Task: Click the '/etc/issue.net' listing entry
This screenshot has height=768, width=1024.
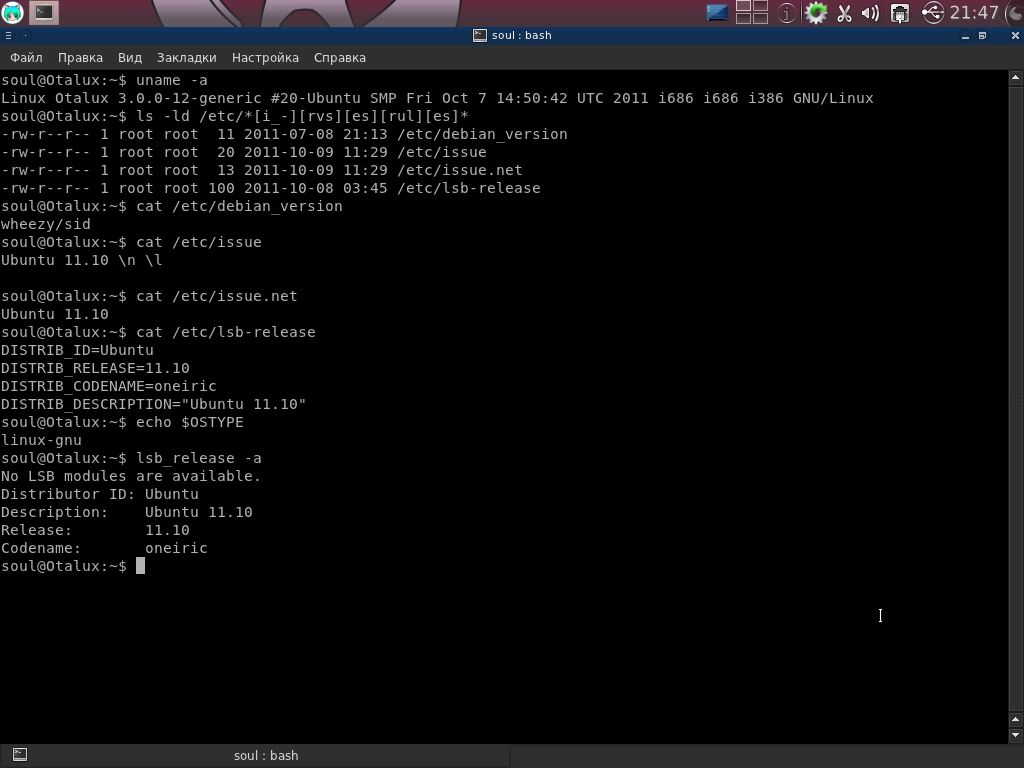Action: pos(459,170)
